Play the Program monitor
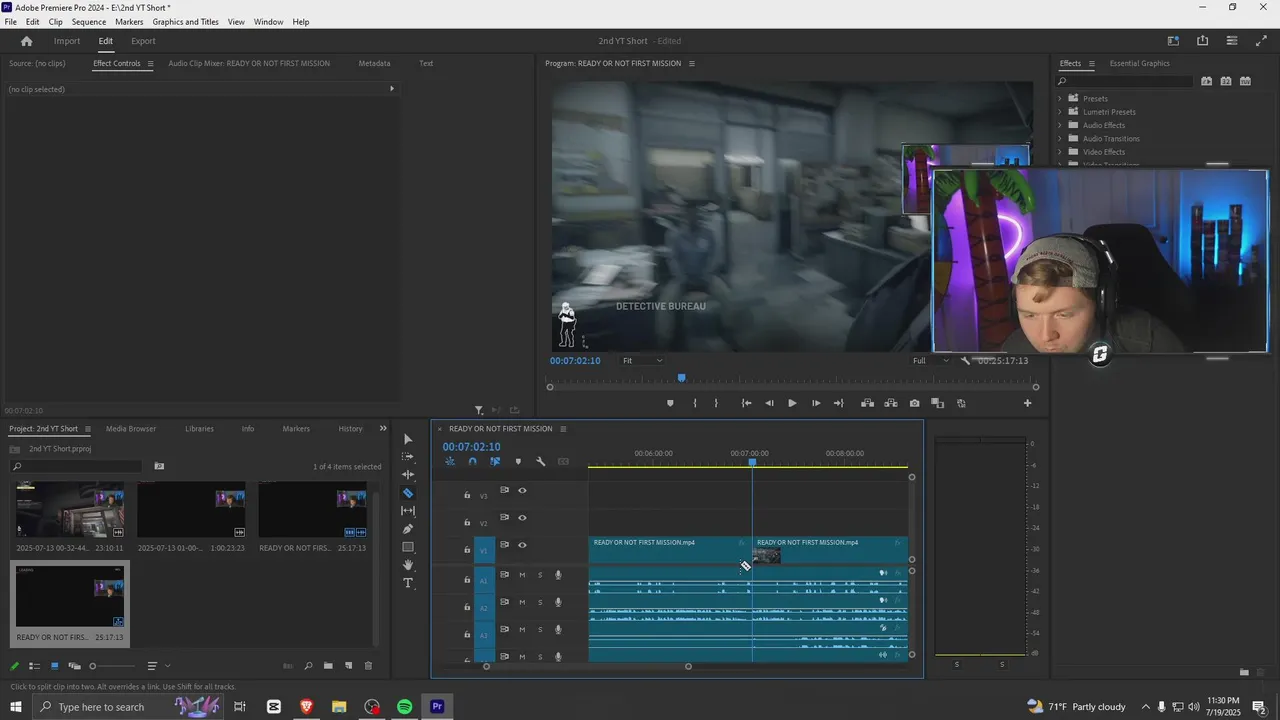Image resolution: width=1280 pixels, height=720 pixels. pyautogui.click(x=792, y=403)
